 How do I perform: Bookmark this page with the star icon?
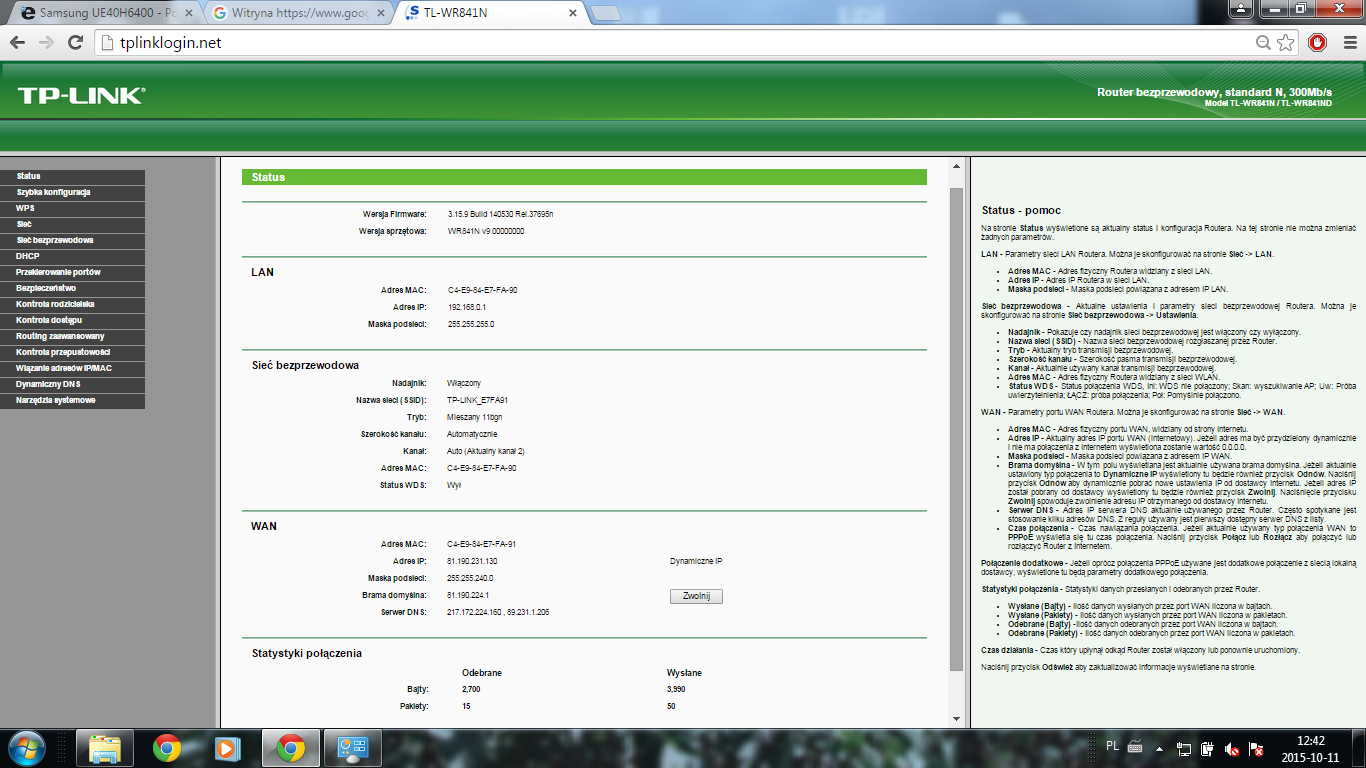[1286, 43]
